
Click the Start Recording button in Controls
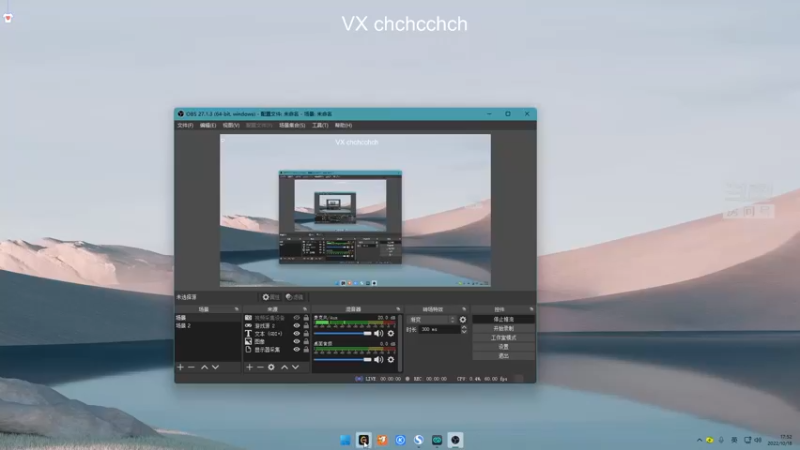point(504,329)
